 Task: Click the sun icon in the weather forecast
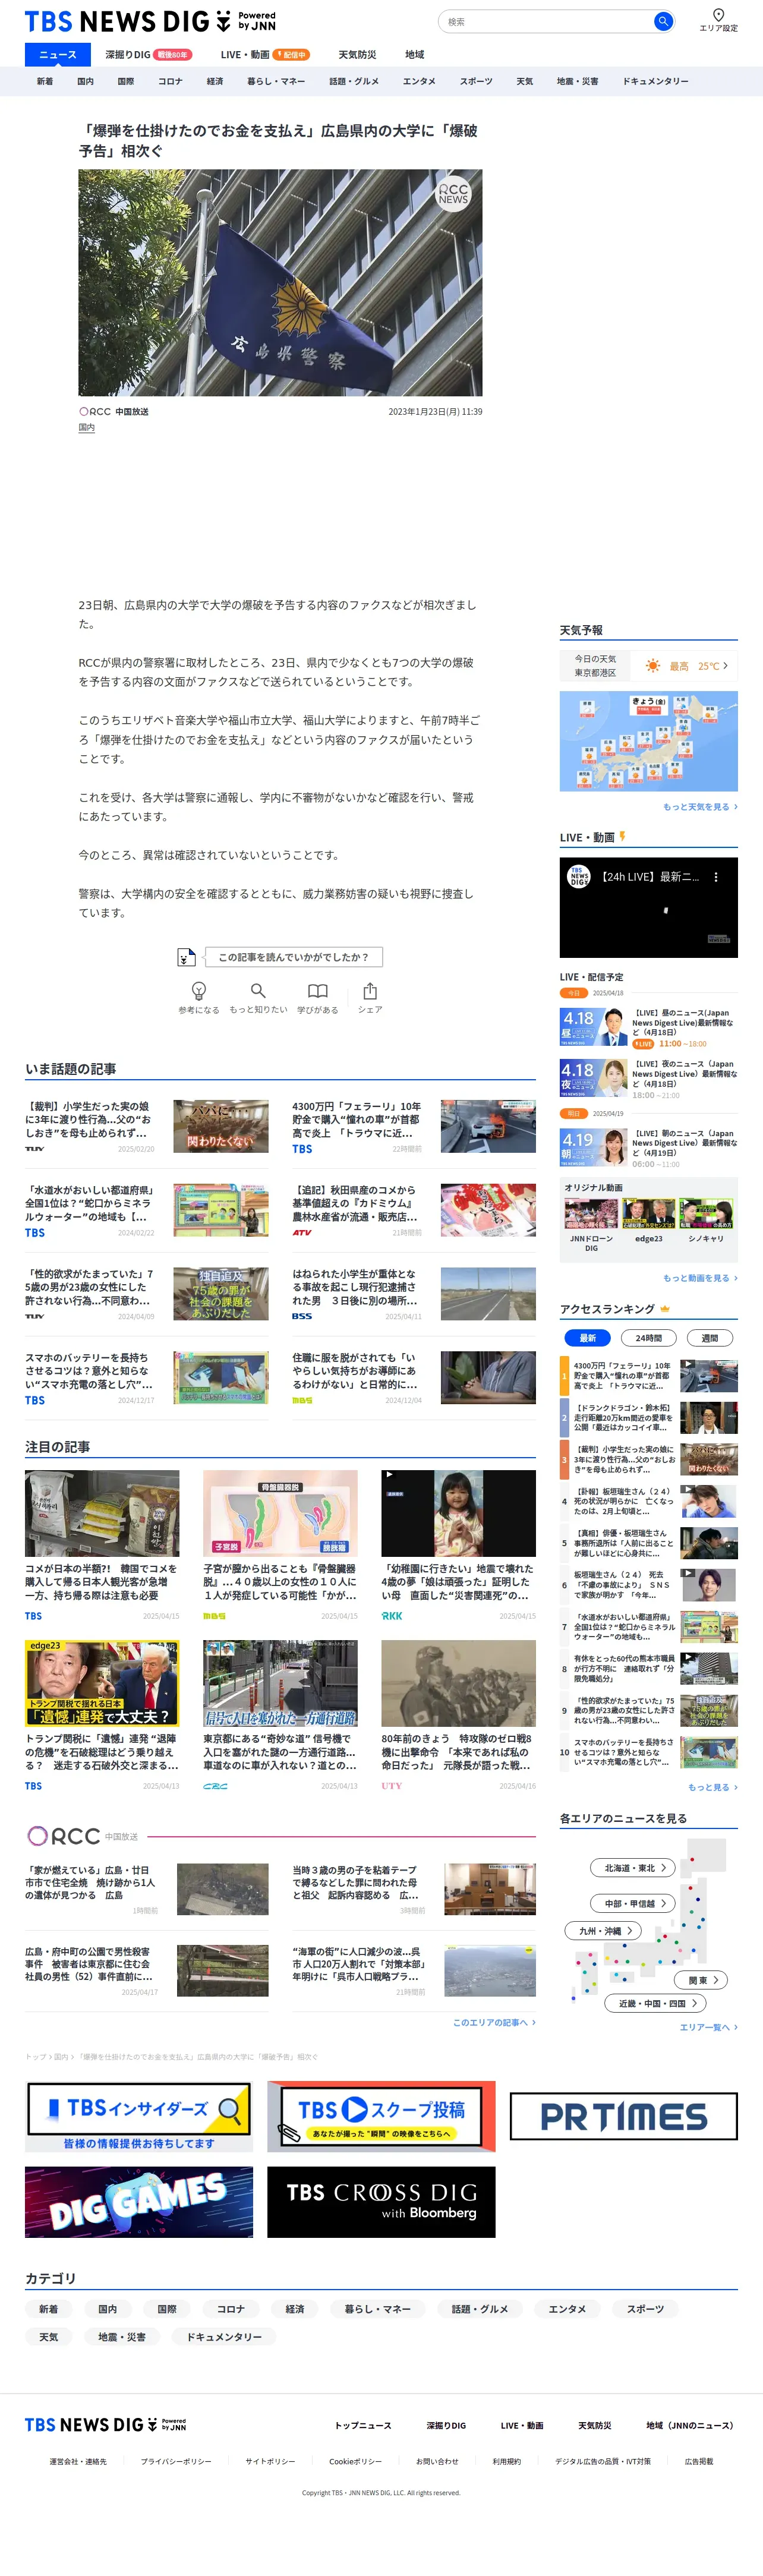653,666
